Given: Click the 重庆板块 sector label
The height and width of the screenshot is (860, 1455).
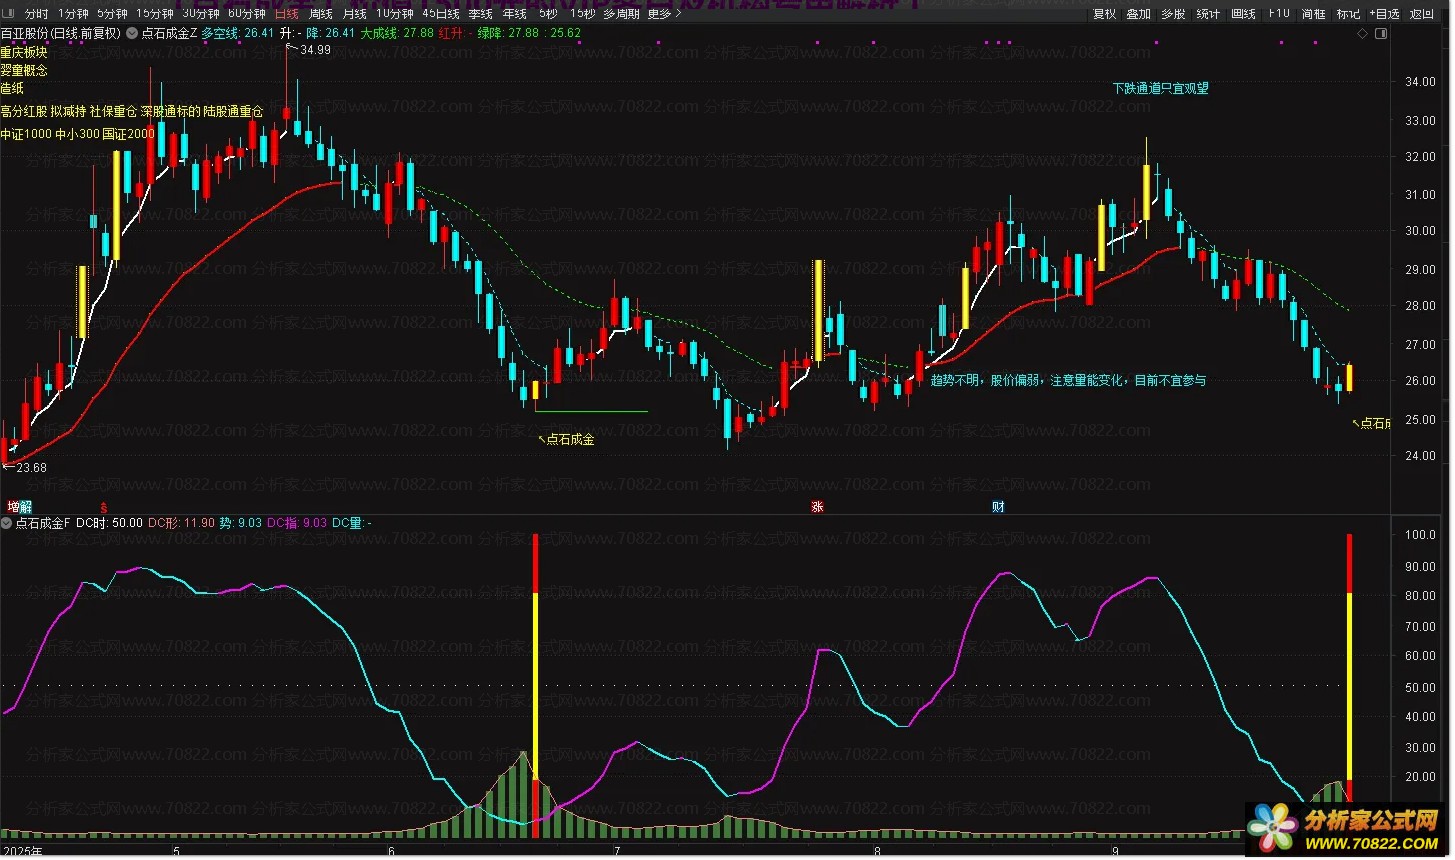Looking at the screenshot, I should click(24, 52).
